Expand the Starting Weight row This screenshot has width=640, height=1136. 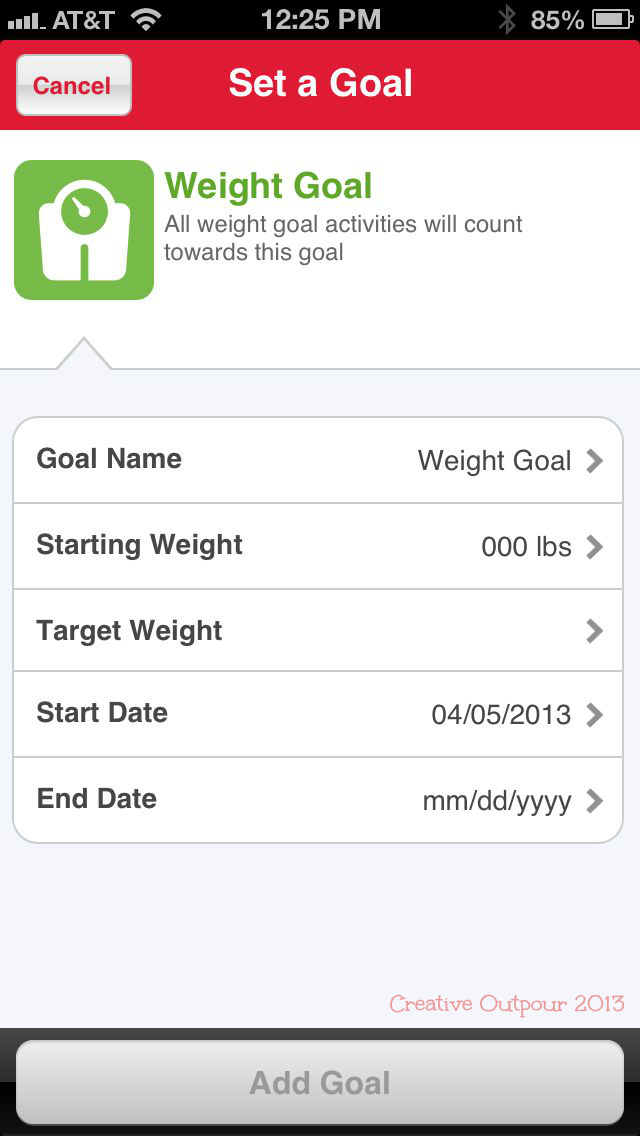tap(594, 546)
